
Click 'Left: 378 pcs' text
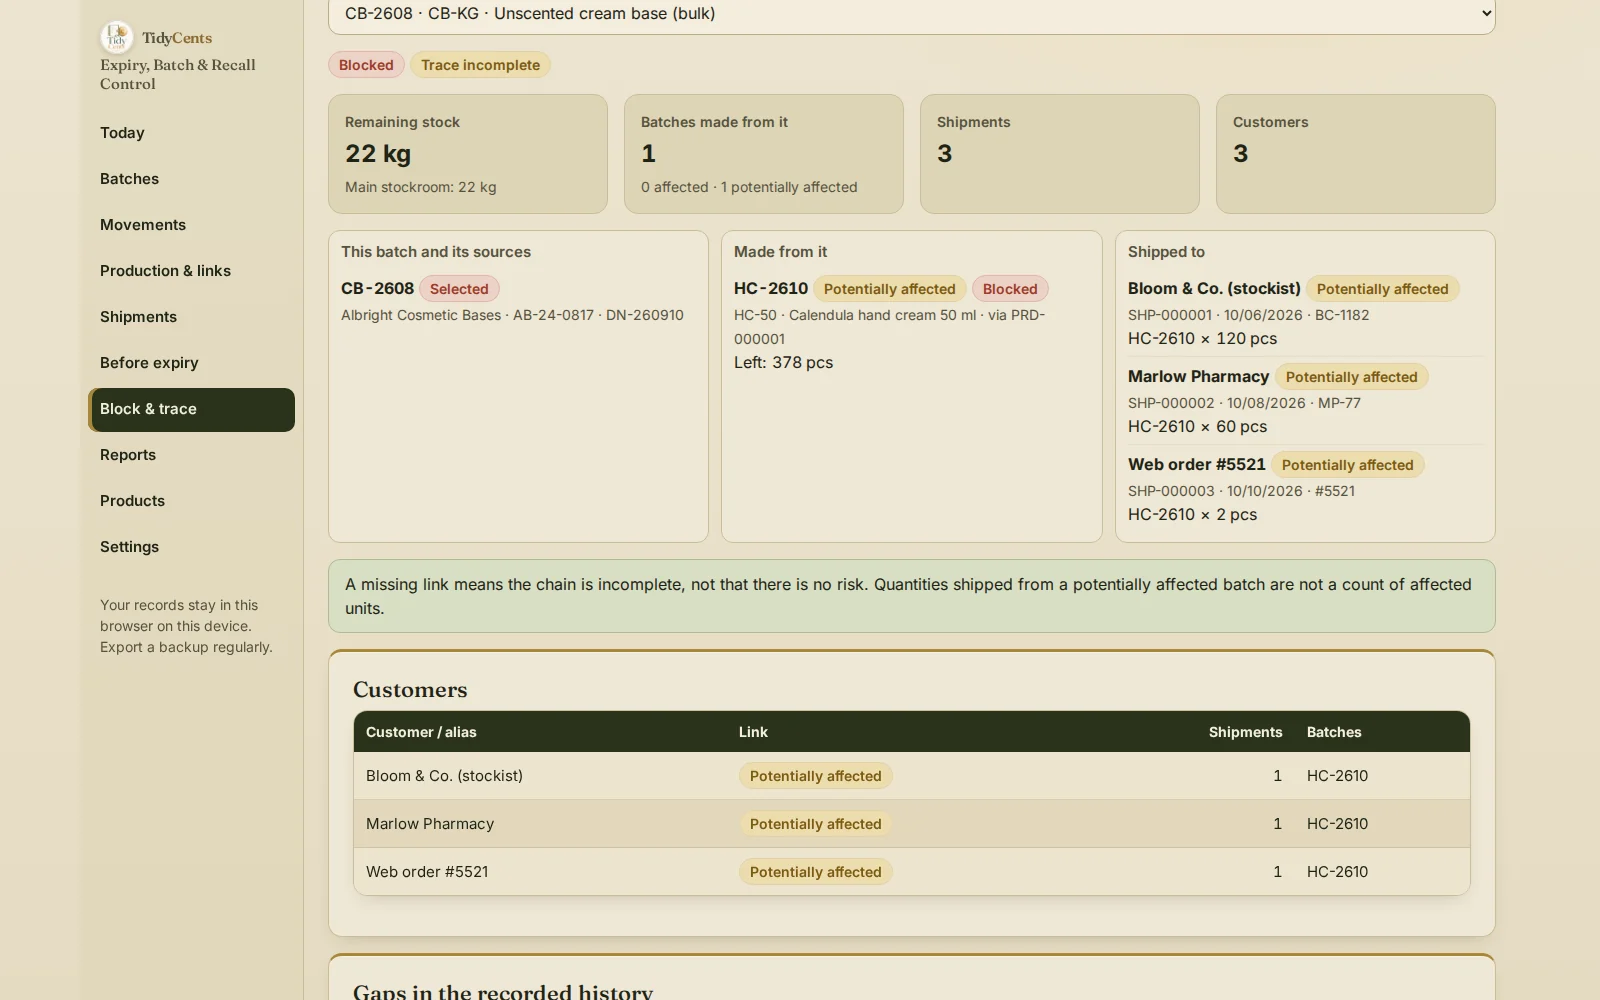coord(783,363)
